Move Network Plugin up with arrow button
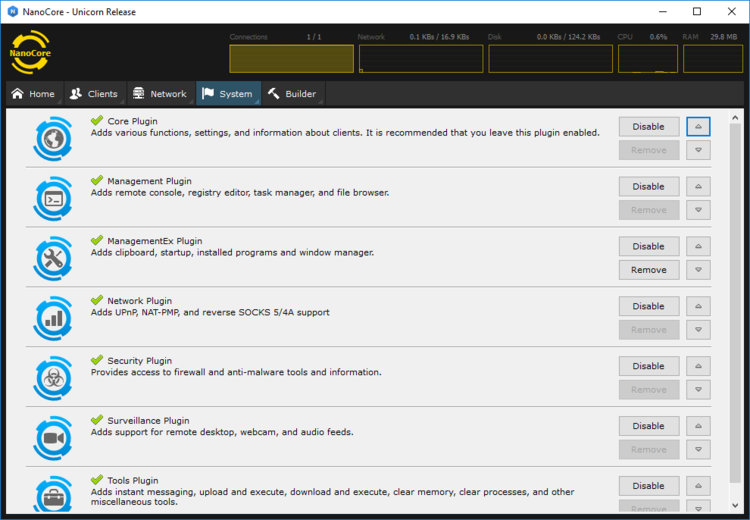 pos(698,306)
